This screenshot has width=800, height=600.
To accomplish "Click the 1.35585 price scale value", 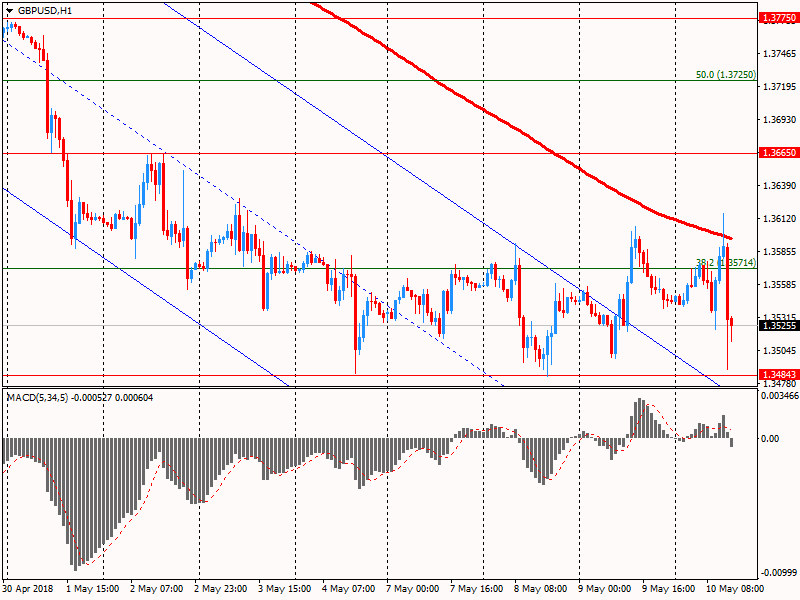I will click(x=779, y=285).
